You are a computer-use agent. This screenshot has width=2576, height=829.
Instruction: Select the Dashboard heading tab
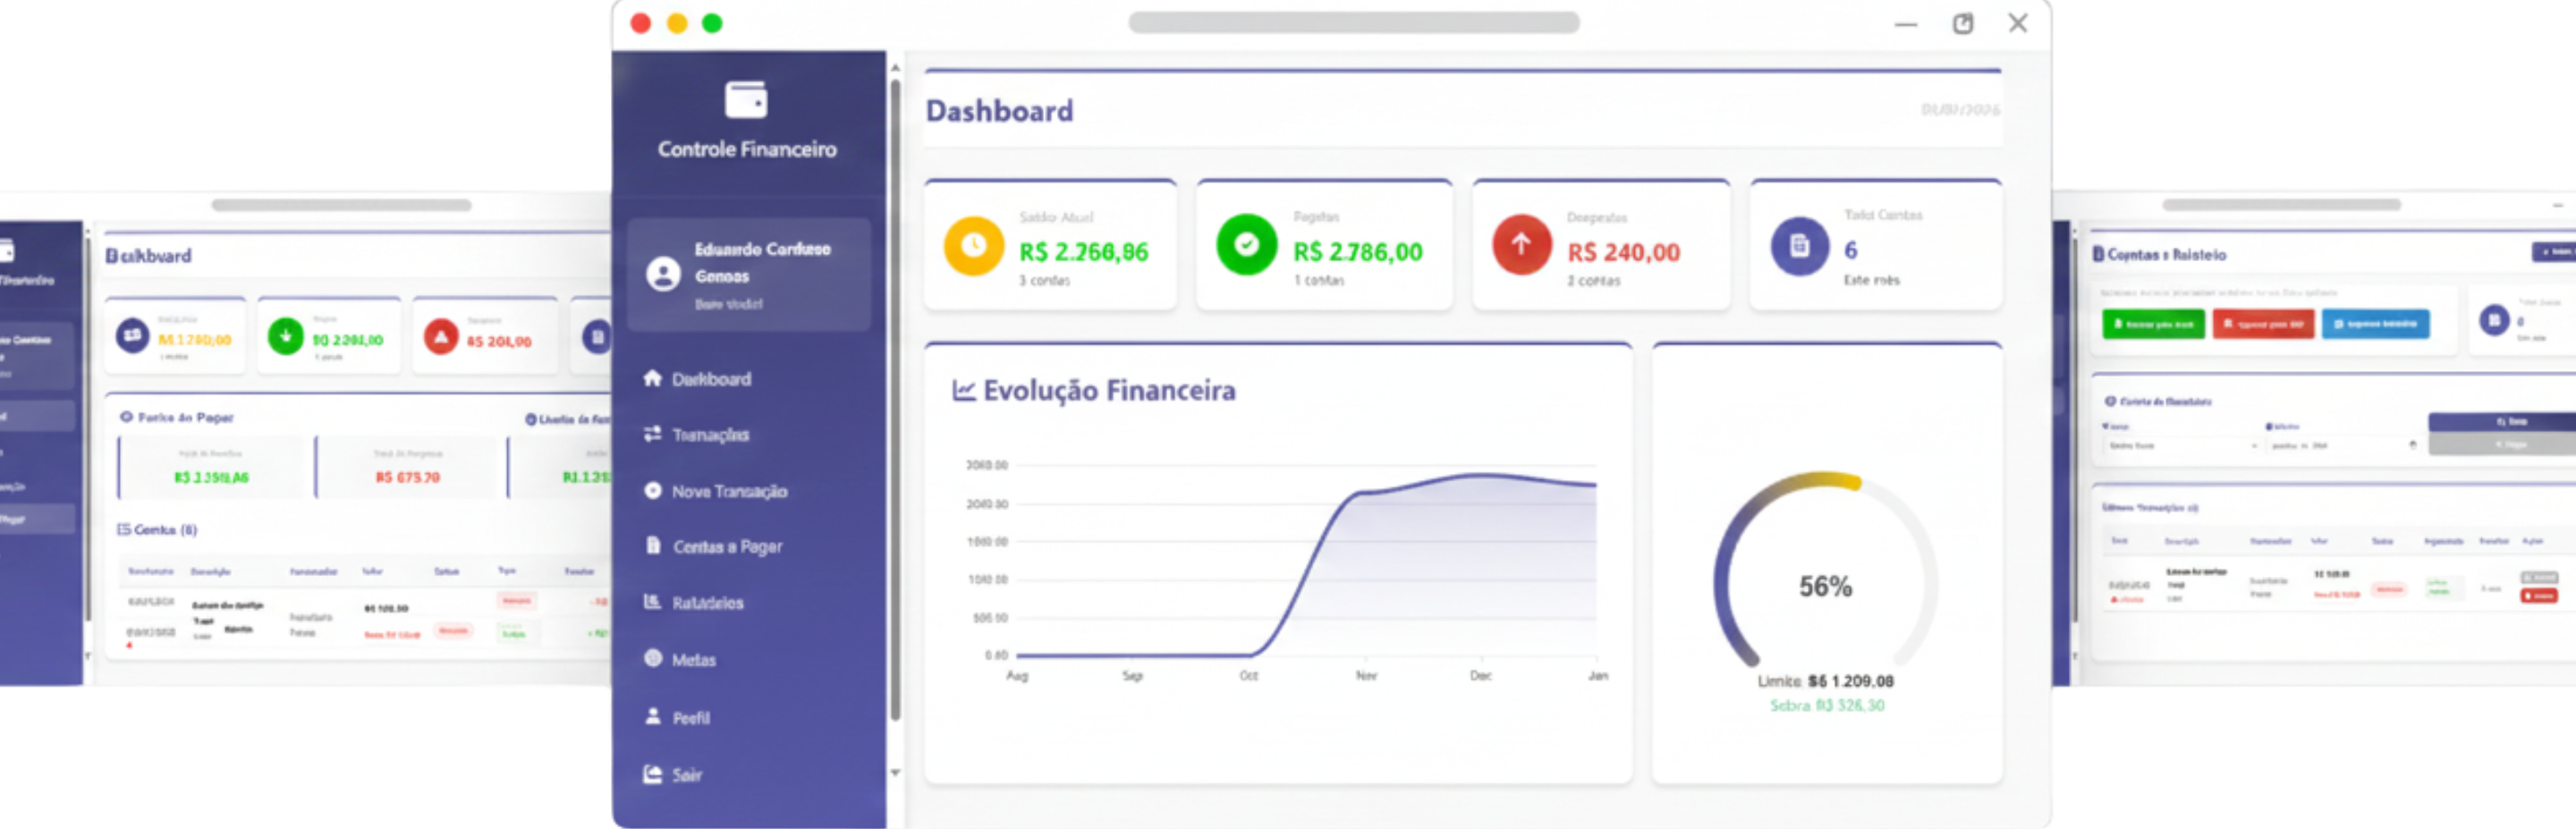coord(999,110)
